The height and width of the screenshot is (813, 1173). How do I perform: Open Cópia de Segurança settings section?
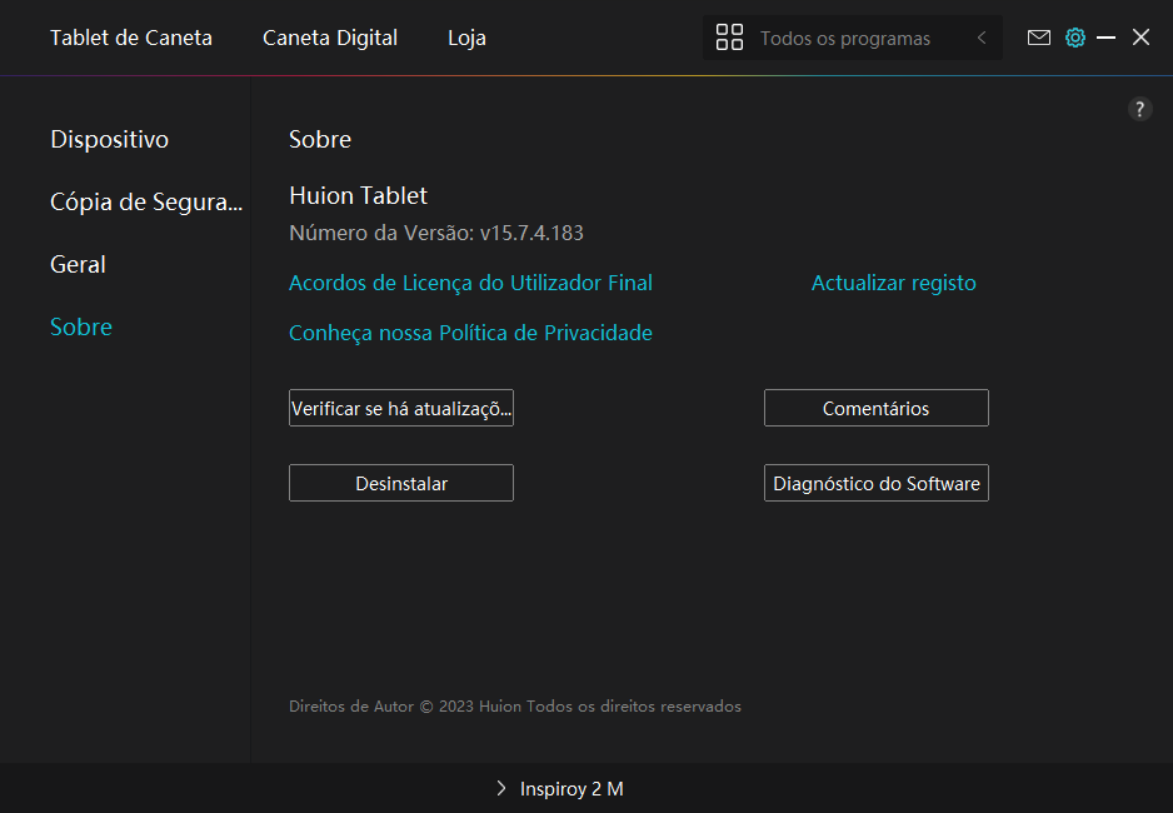pyautogui.click(x=146, y=202)
